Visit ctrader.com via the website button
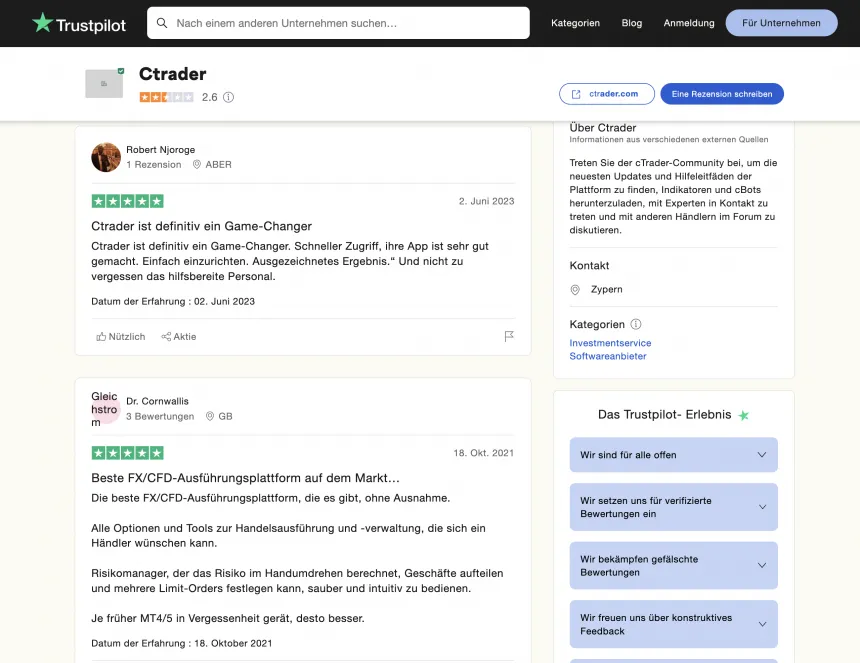Viewport: 860px width, 663px height. [606, 93]
